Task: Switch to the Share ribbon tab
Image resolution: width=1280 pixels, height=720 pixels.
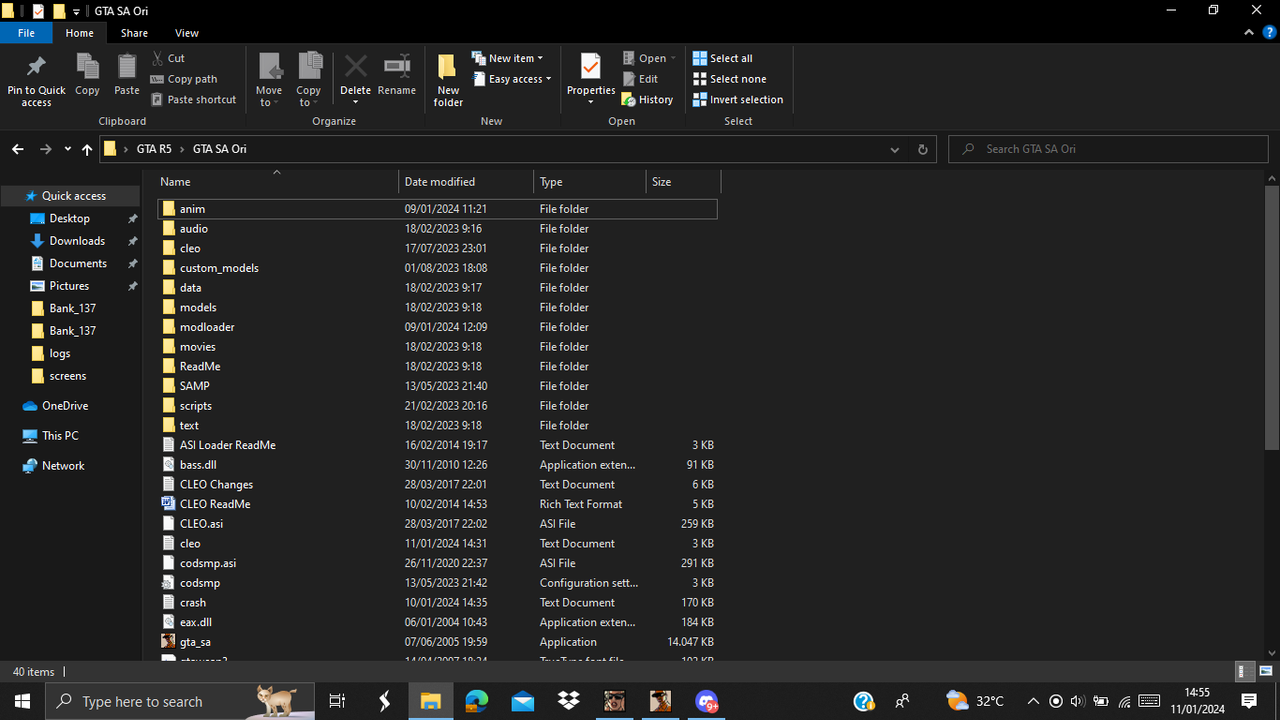Action: pyautogui.click(x=134, y=33)
